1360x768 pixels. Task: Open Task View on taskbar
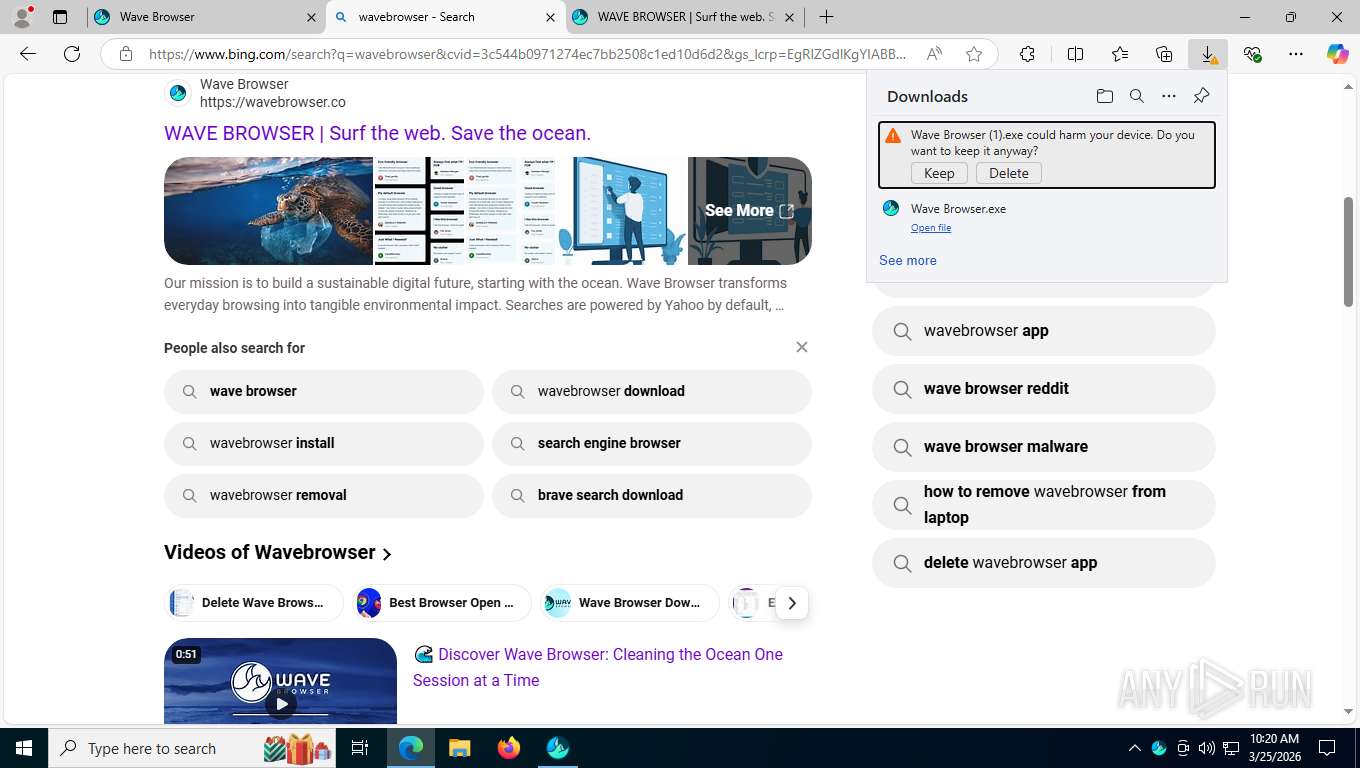point(360,748)
